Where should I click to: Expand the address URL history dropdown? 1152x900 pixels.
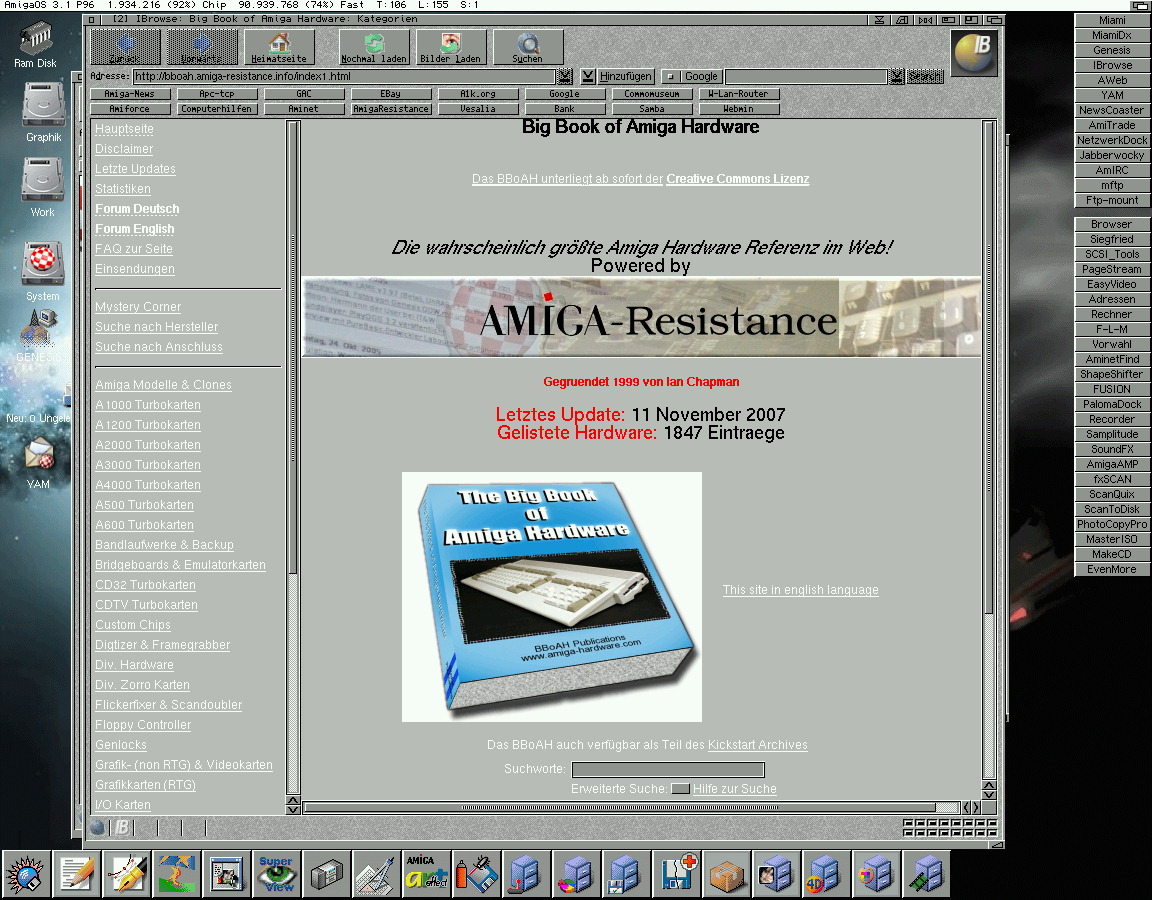[565, 76]
